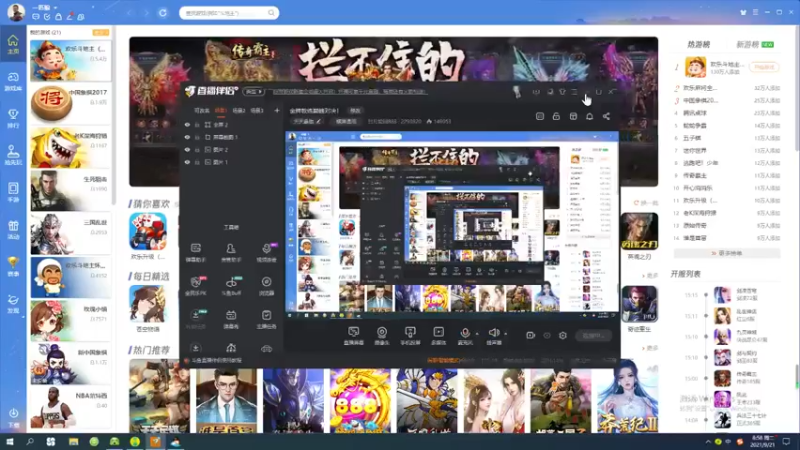Click the microphone icon in the streaming tool

pyautogui.click(x=465, y=333)
